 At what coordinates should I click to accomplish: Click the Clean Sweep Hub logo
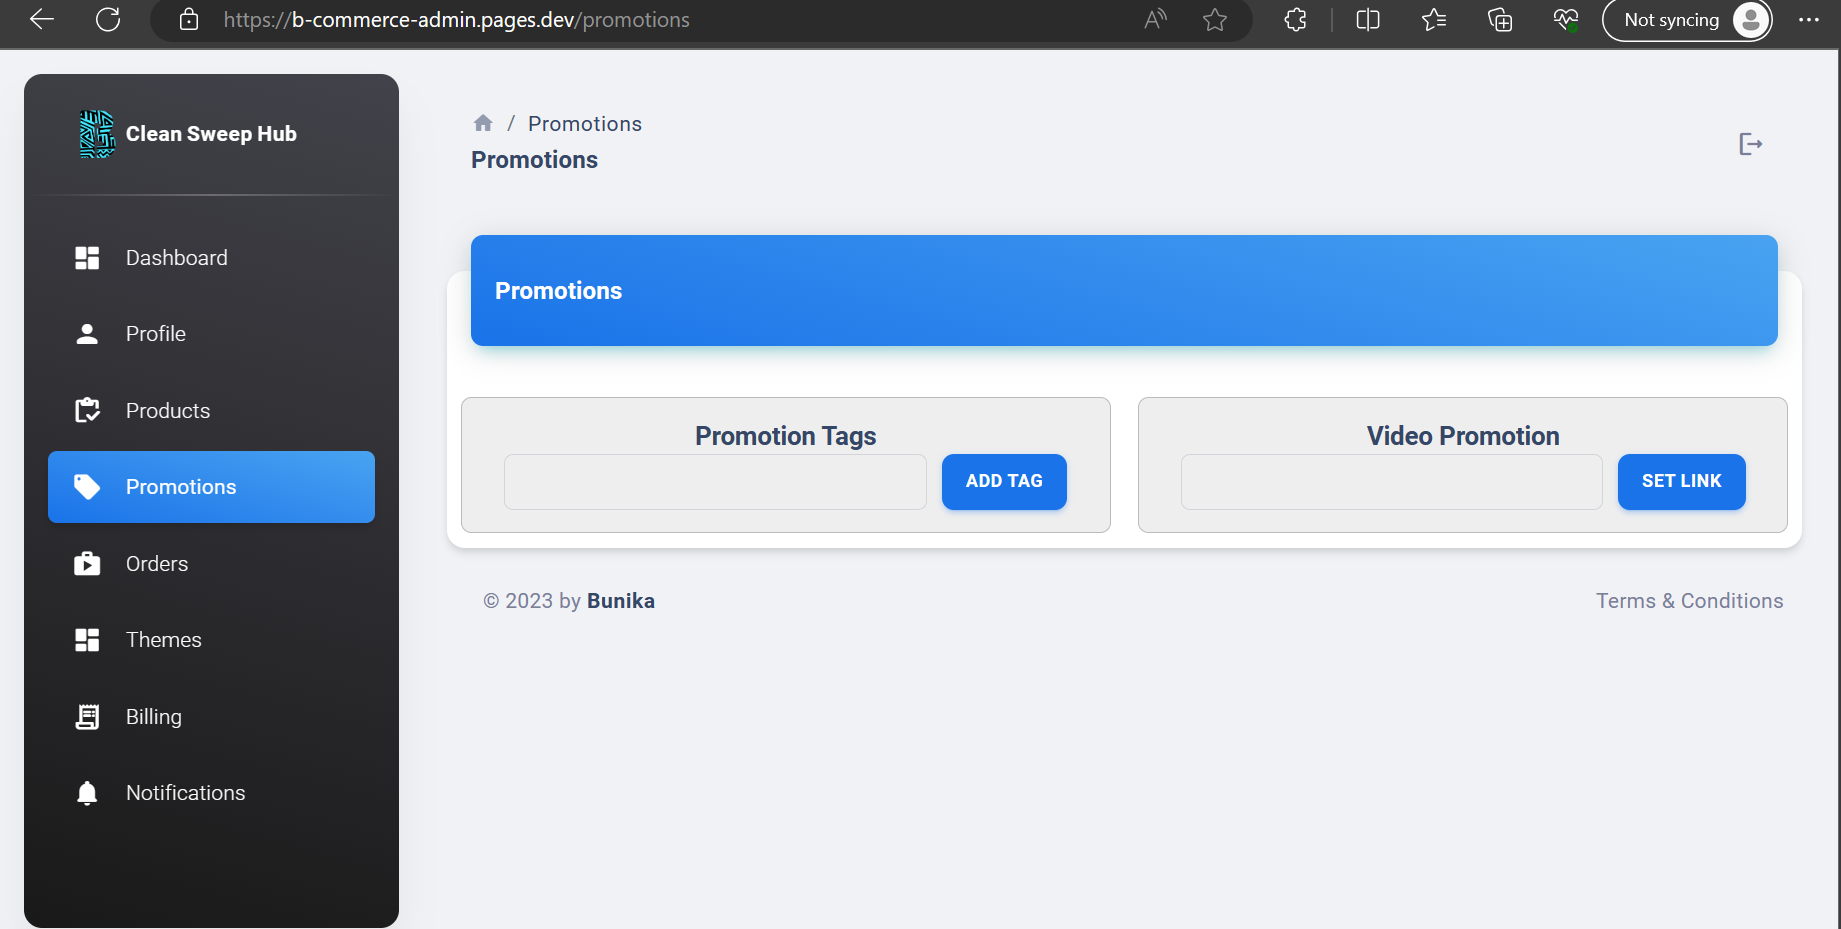coord(96,133)
